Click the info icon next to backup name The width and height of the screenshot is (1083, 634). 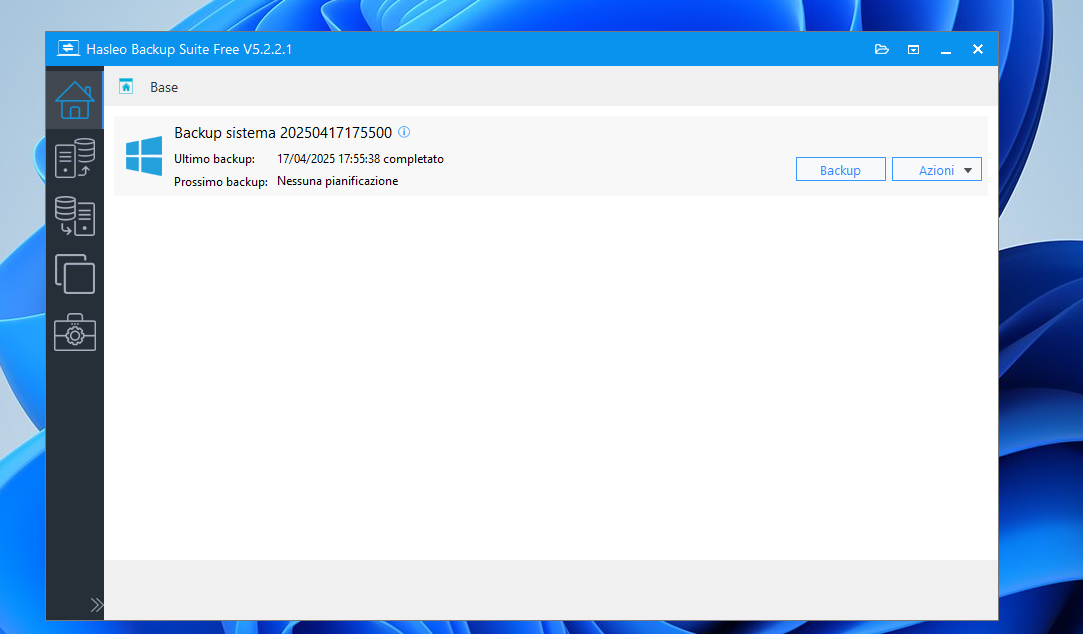tap(404, 132)
